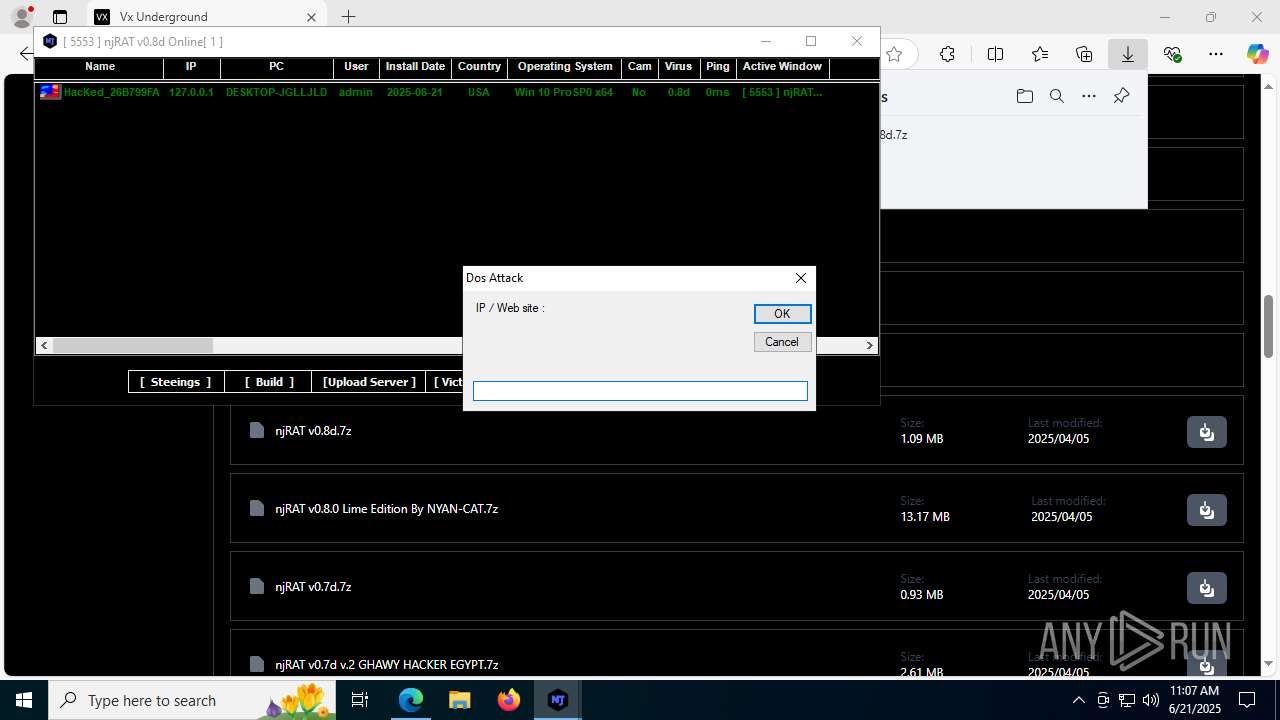Open a new tab with plus button
1280x720 pixels.
[x=348, y=17]
